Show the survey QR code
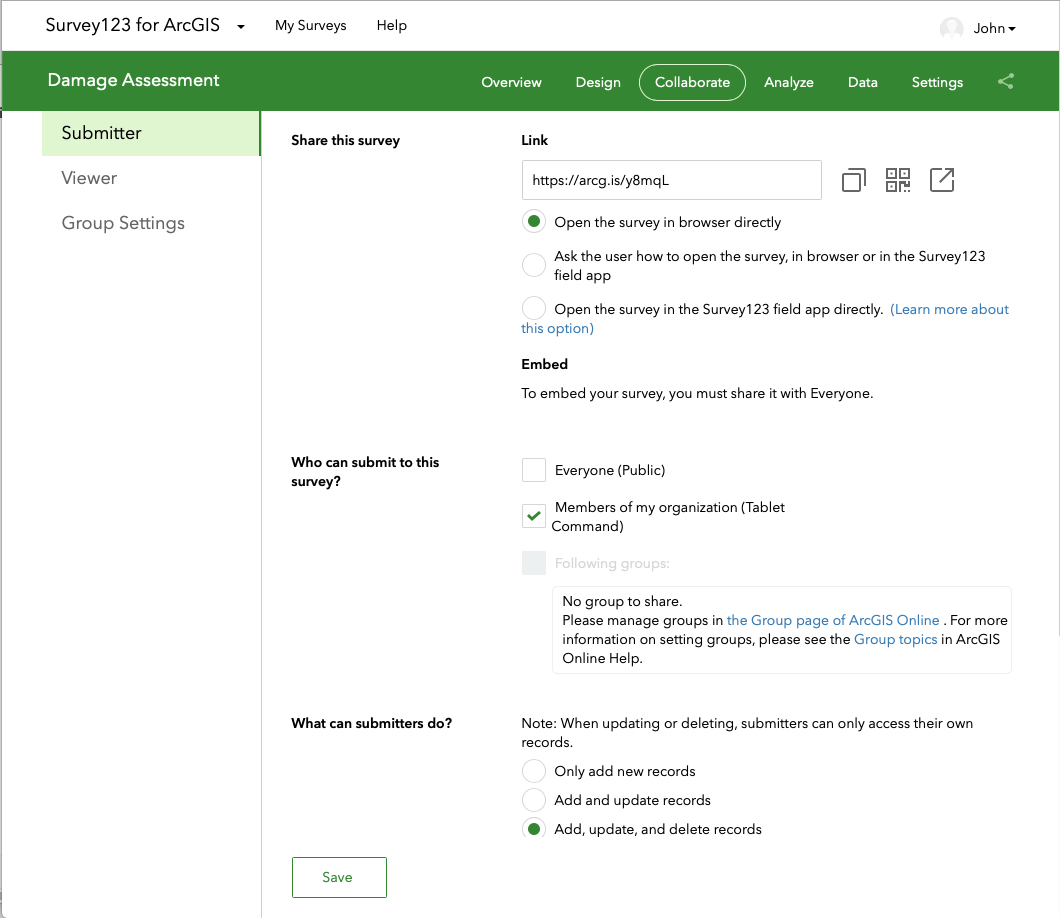The image size is (1060, 918). 898,180
